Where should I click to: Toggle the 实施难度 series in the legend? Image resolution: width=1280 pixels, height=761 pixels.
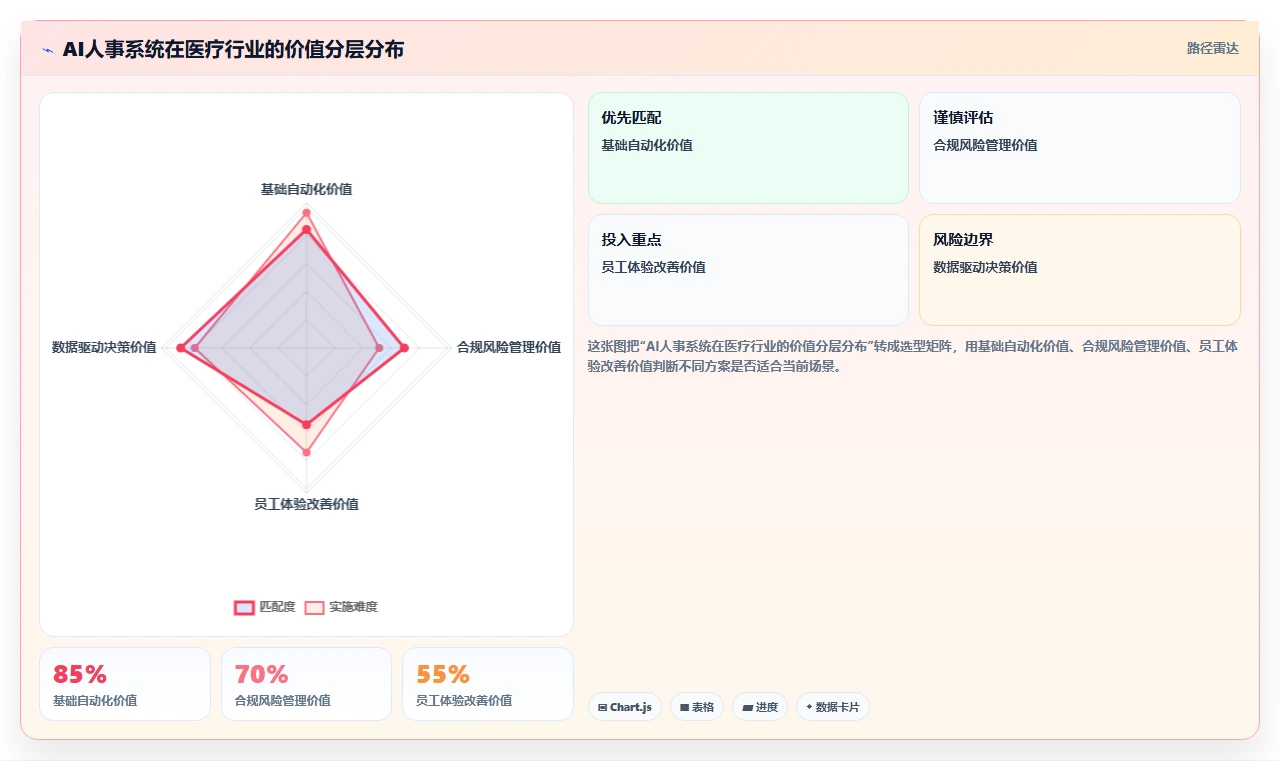point(341,607)
